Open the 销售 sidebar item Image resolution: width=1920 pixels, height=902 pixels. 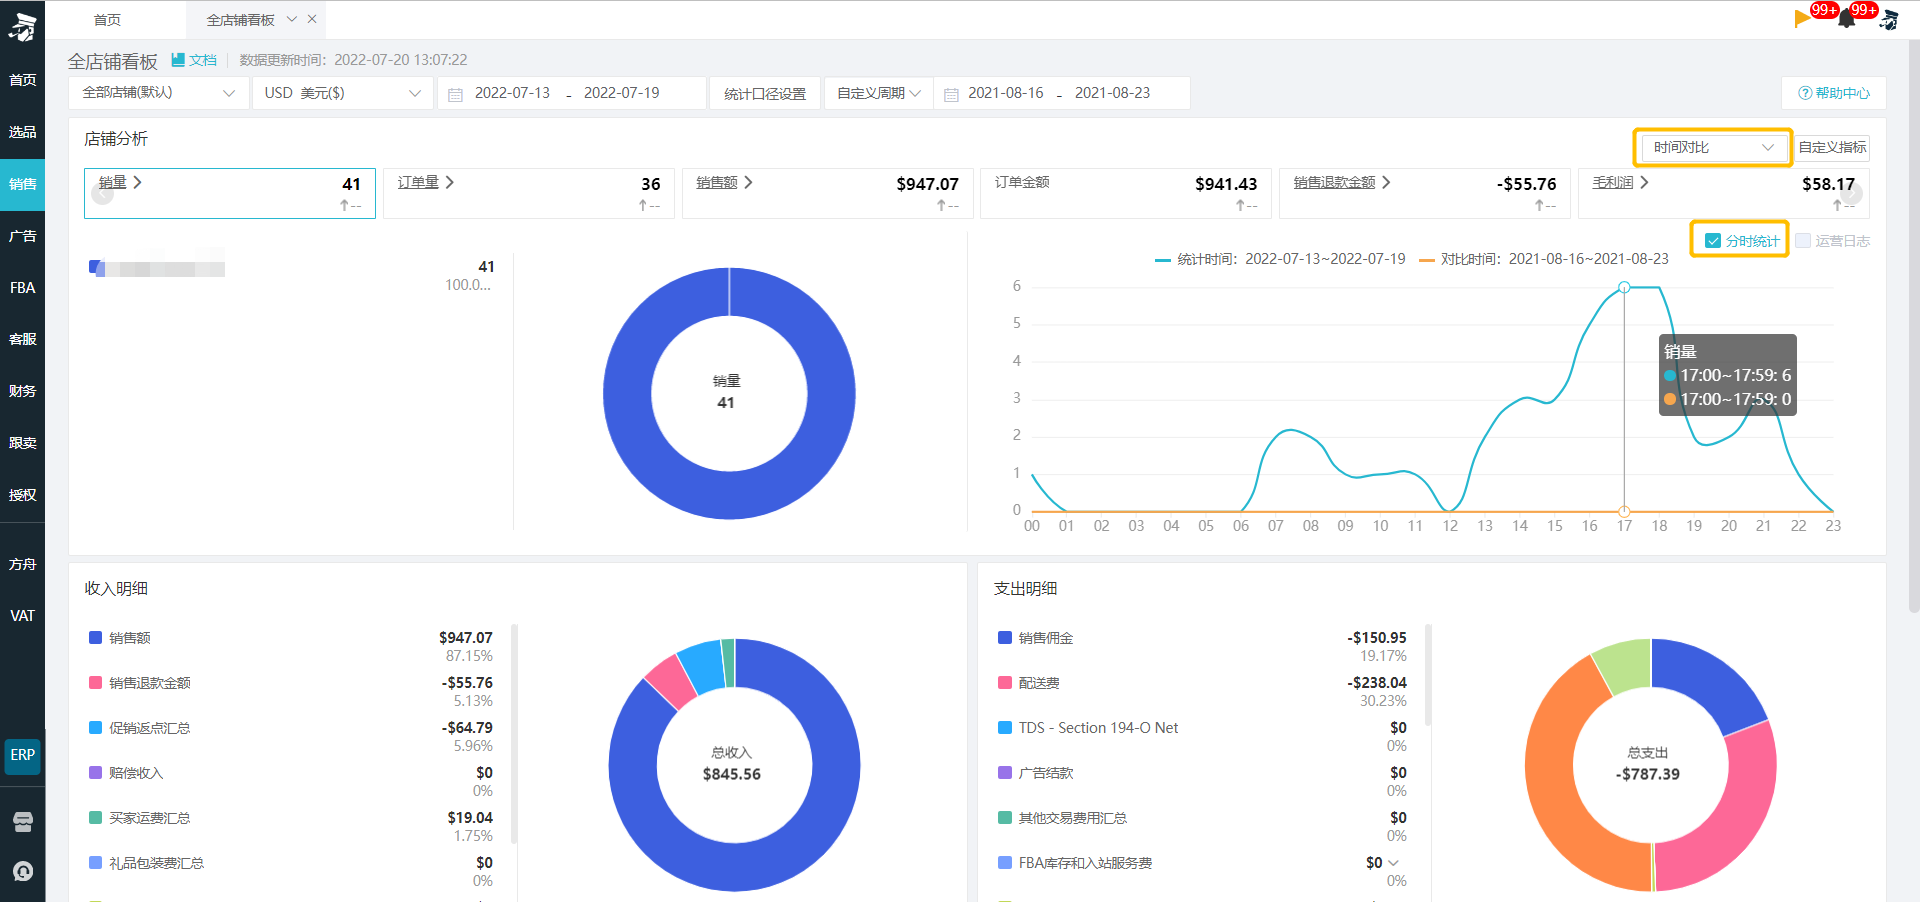pyautogui.click(x=22, y=184)
